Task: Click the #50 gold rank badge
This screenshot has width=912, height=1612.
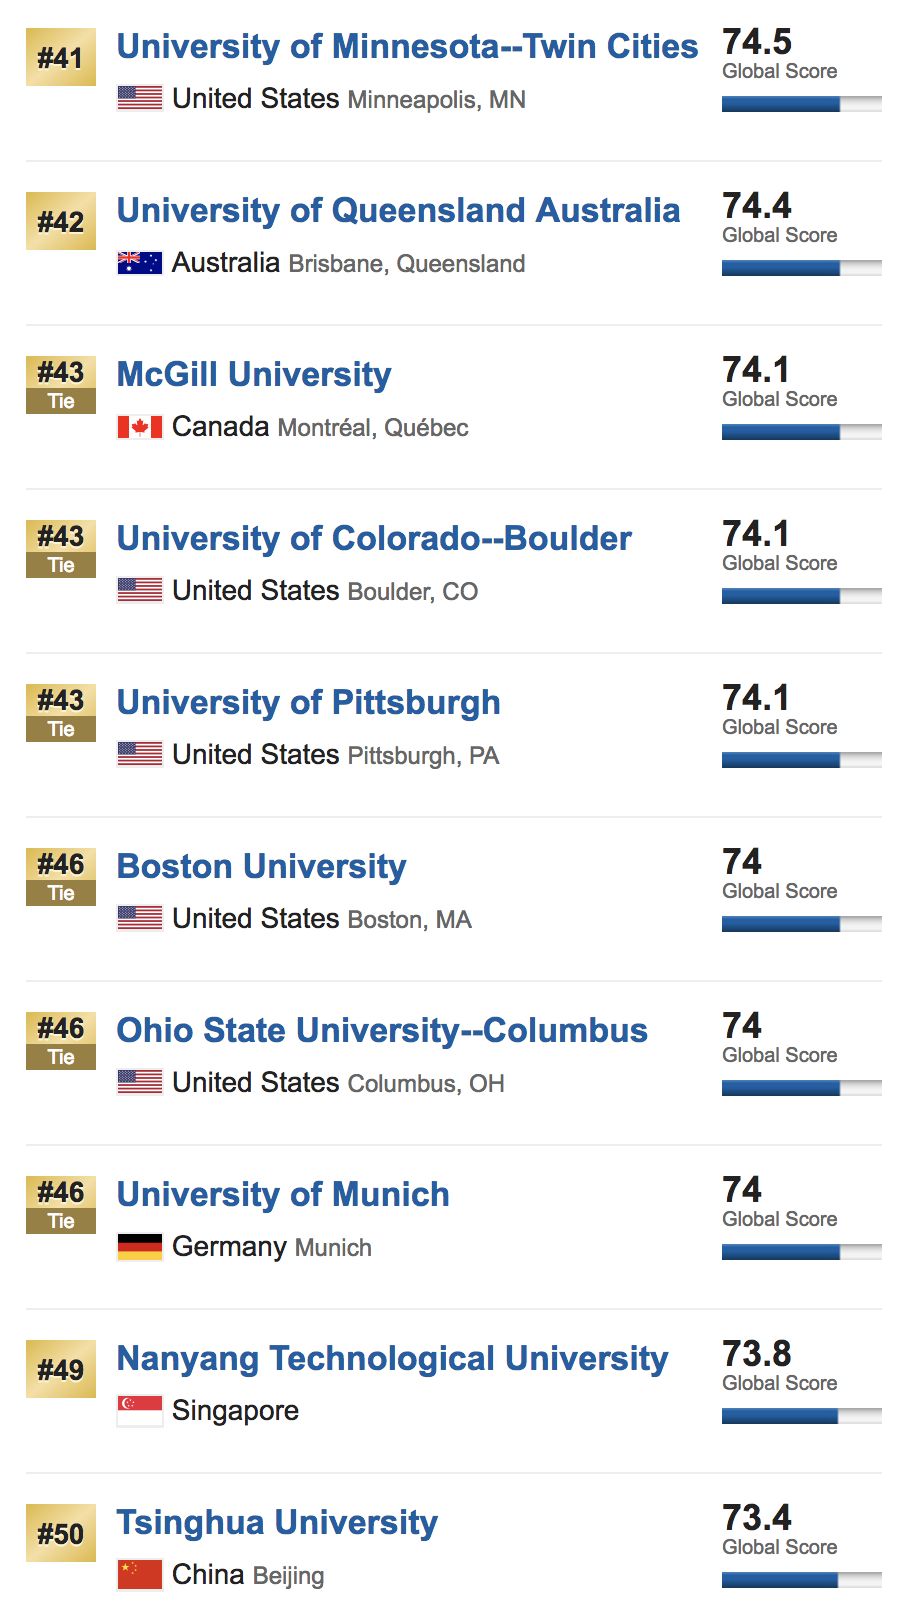Action: (x=61, y=1533)
